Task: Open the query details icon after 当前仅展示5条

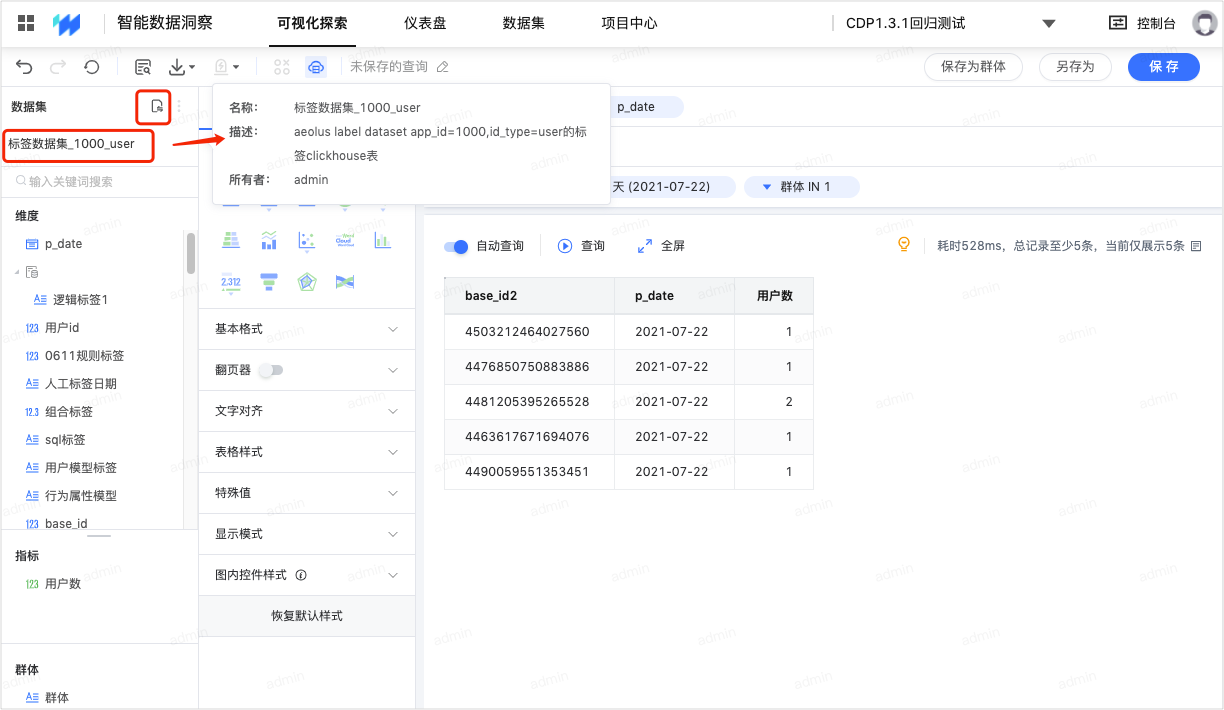Action: click(x=1195, y=246)
